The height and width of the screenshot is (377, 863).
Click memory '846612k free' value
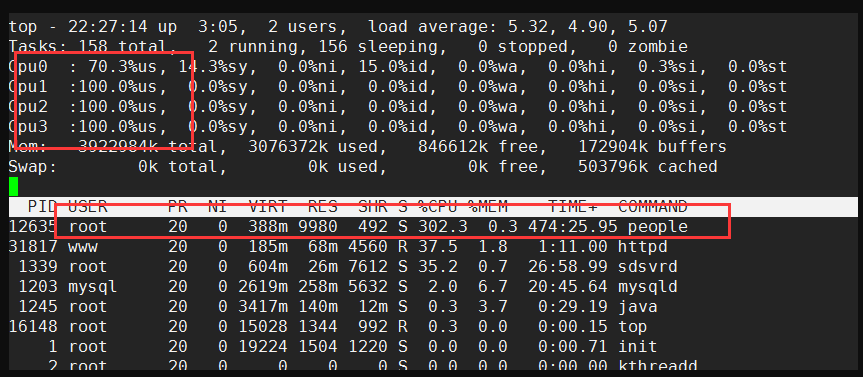(x=478, y=147)
